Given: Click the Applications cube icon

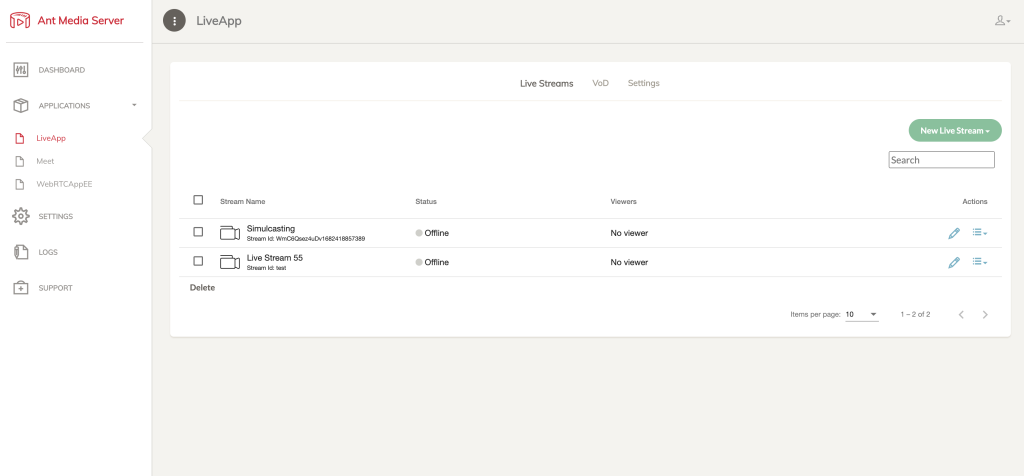Looking at the screenshot, I should pos(21,106).
